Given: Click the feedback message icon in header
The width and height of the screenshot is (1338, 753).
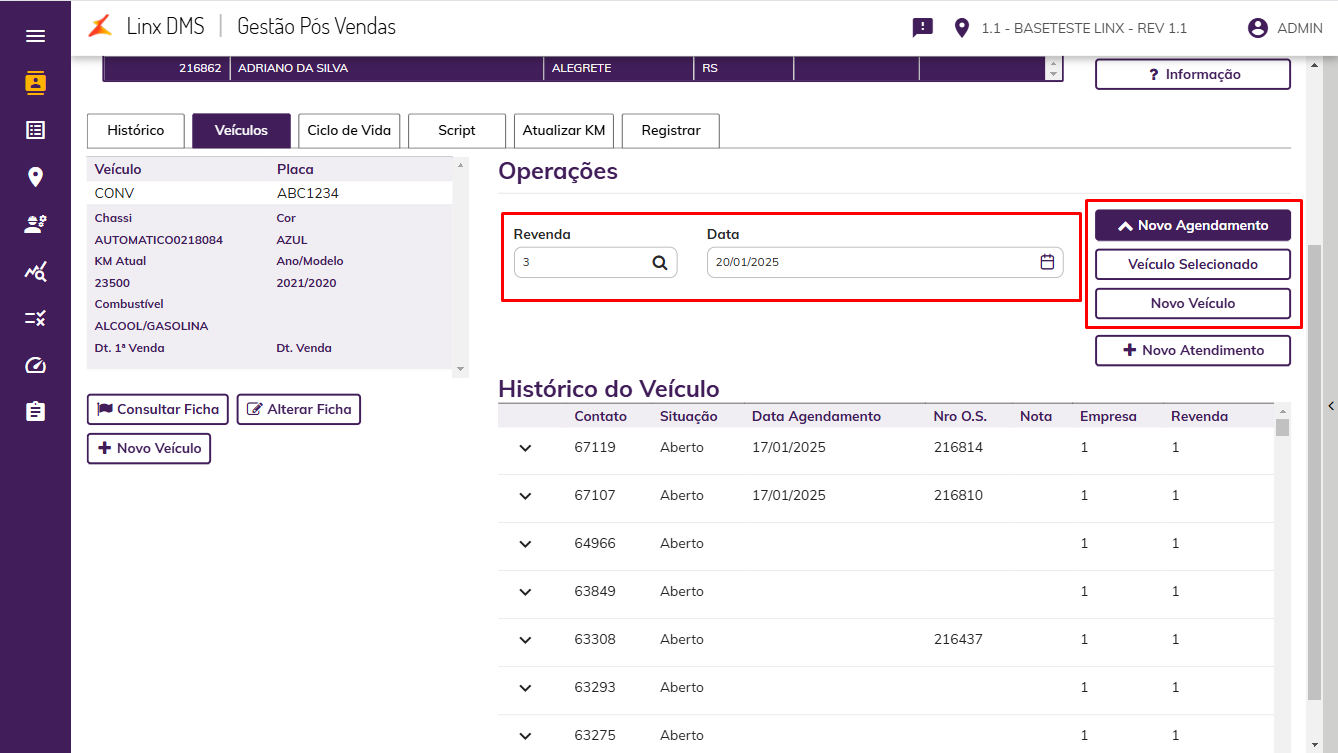Looking at the screenshot, I should [x=922, y=28].
